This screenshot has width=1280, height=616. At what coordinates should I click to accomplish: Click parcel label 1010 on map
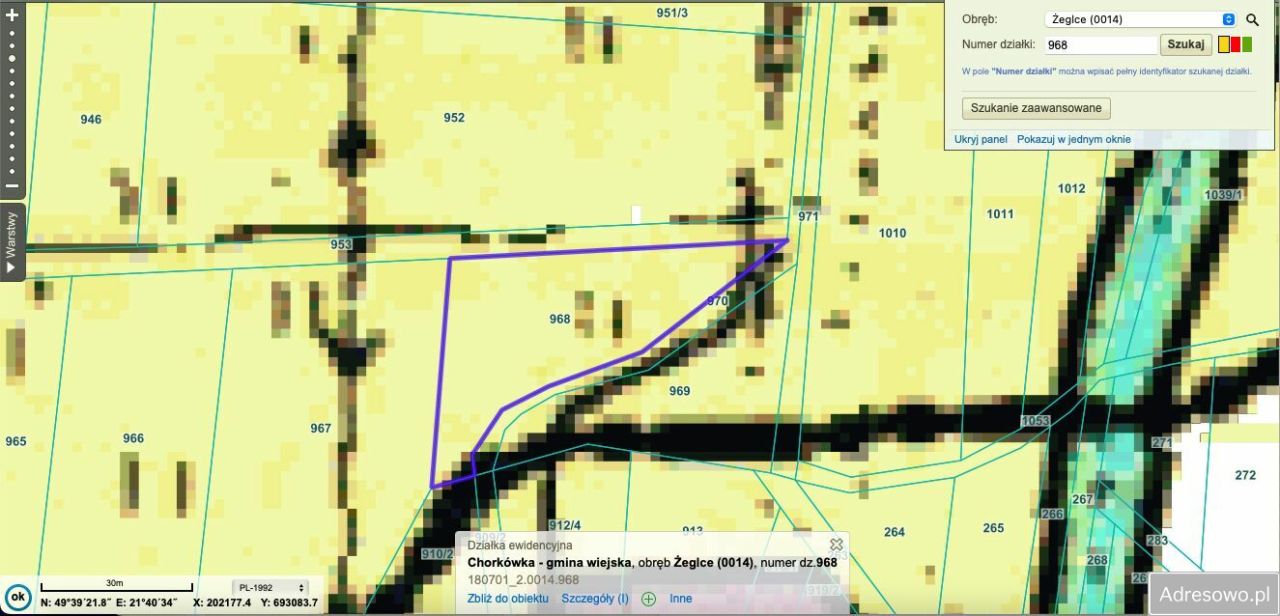[892, 233]
